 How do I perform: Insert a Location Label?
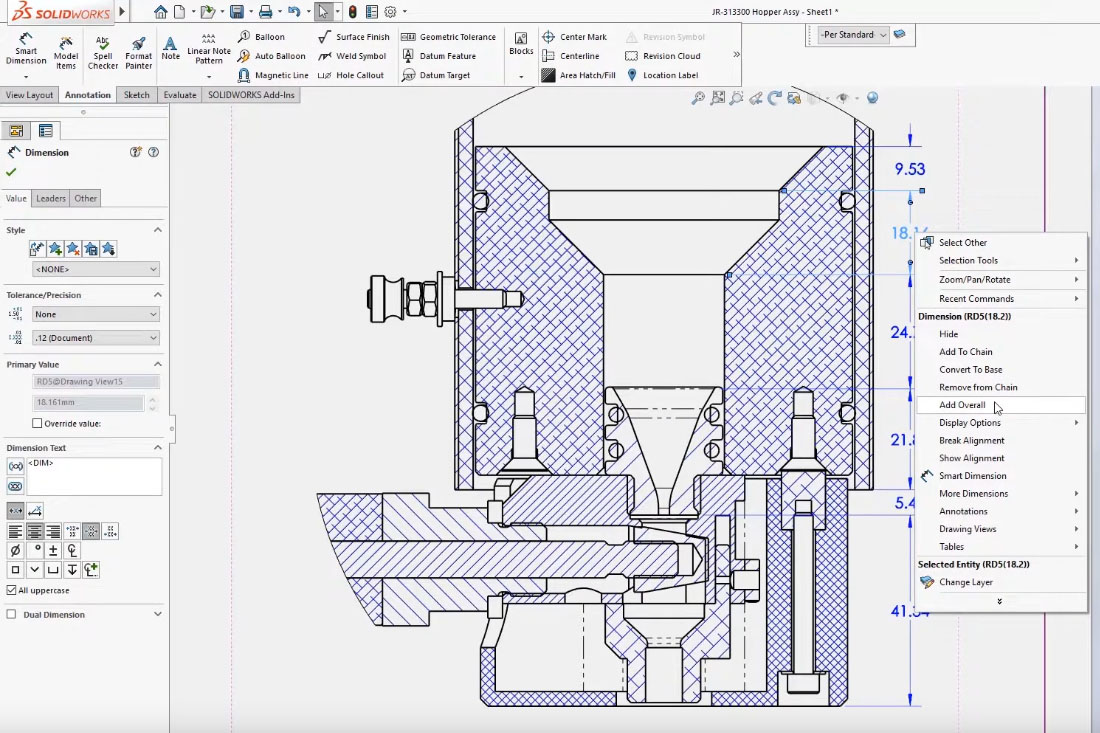point(662,75)
